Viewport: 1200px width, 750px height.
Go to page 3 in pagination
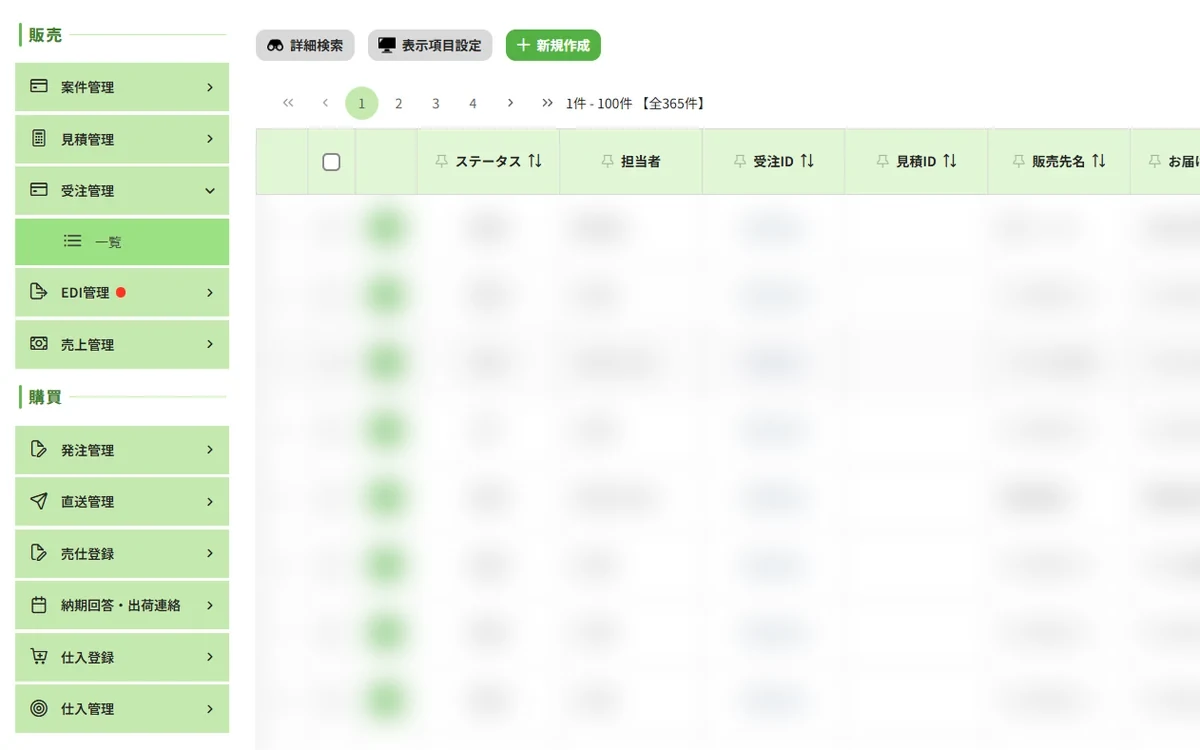point(436,103)
